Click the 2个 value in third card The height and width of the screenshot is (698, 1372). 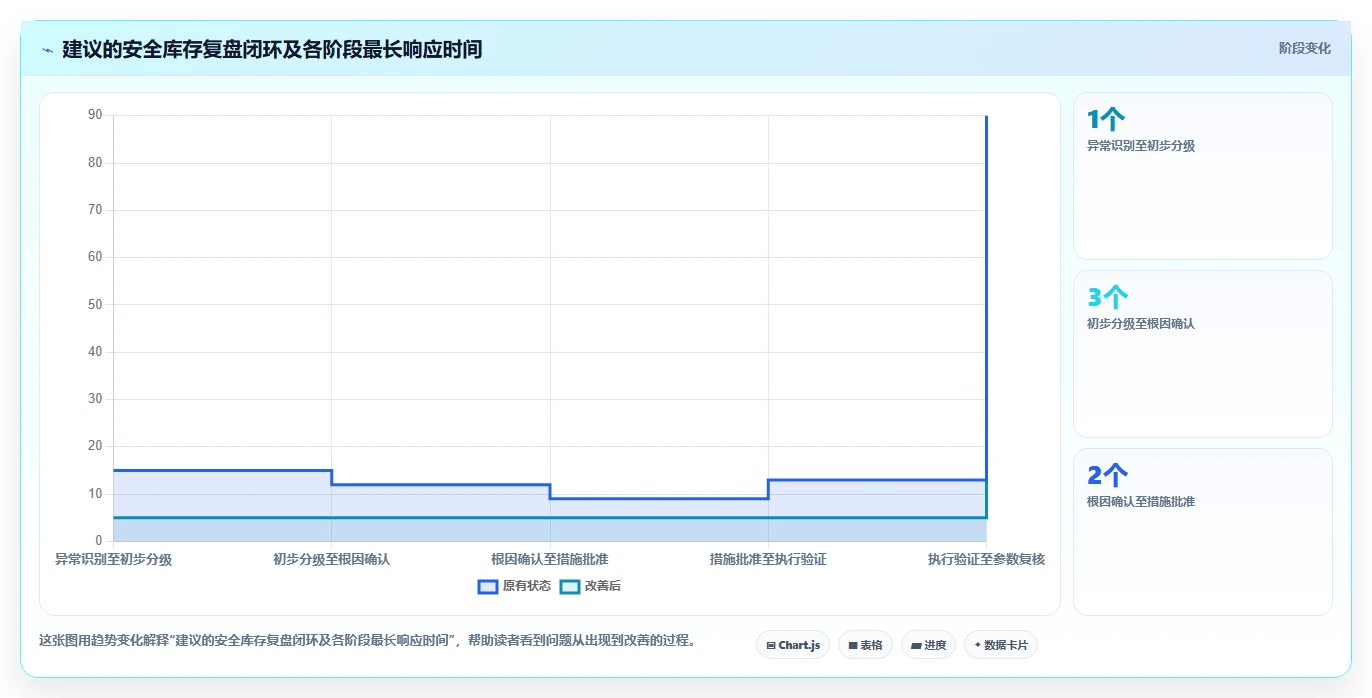pos(1107,476)
